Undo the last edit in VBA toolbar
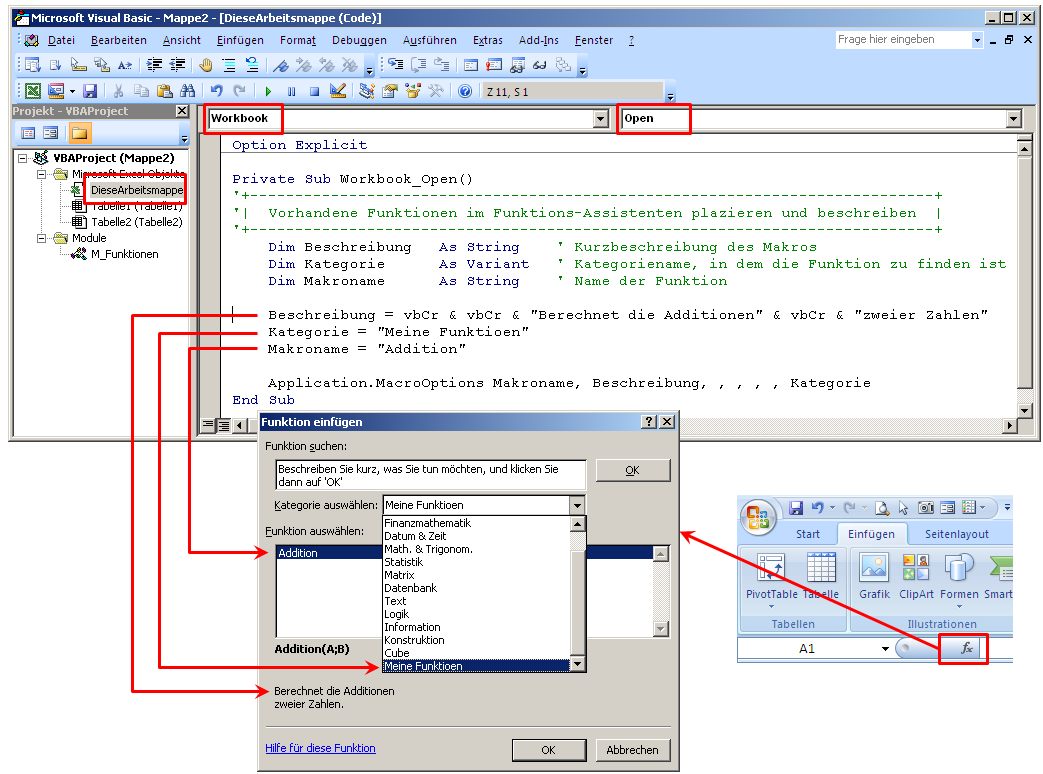This screenshot has width=1043, height=774. [x=216, y=91]
